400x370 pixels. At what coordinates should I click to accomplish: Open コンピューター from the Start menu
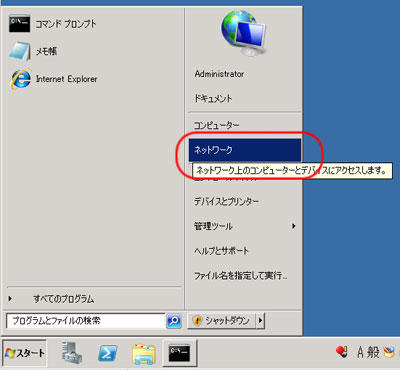point(216,125)
